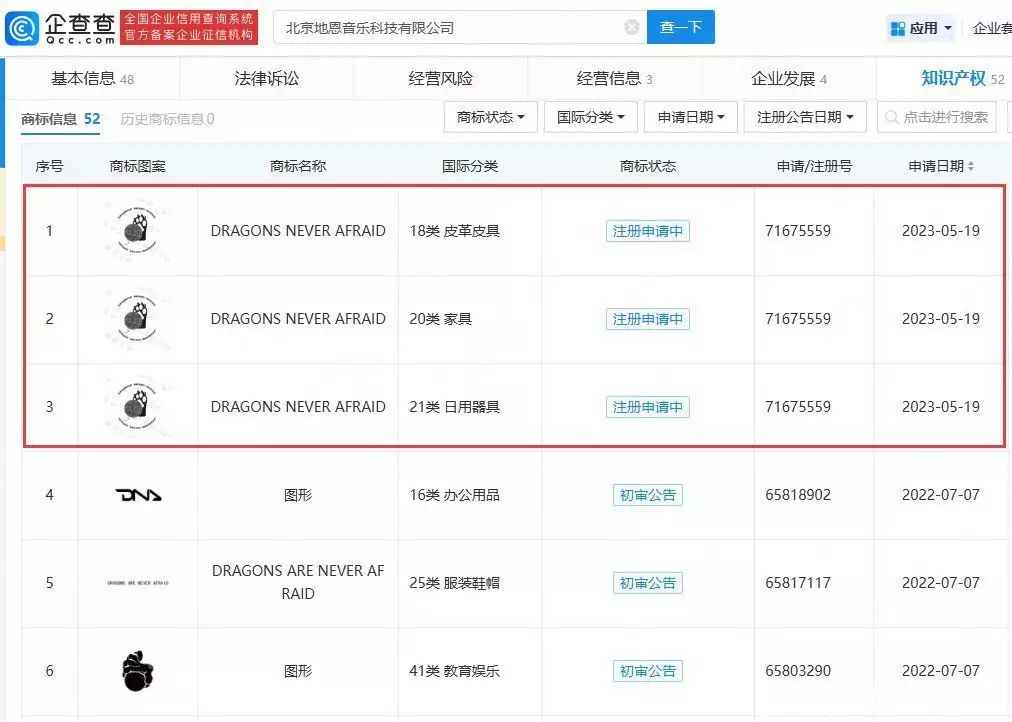This screenshot has width=1012, height=722.
Task: Click the 应用 grid icon
Action: point(896,29)
